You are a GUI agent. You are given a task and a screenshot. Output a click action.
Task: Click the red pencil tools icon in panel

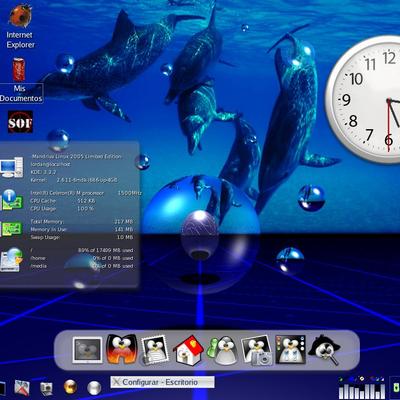[x=22, y=387]
